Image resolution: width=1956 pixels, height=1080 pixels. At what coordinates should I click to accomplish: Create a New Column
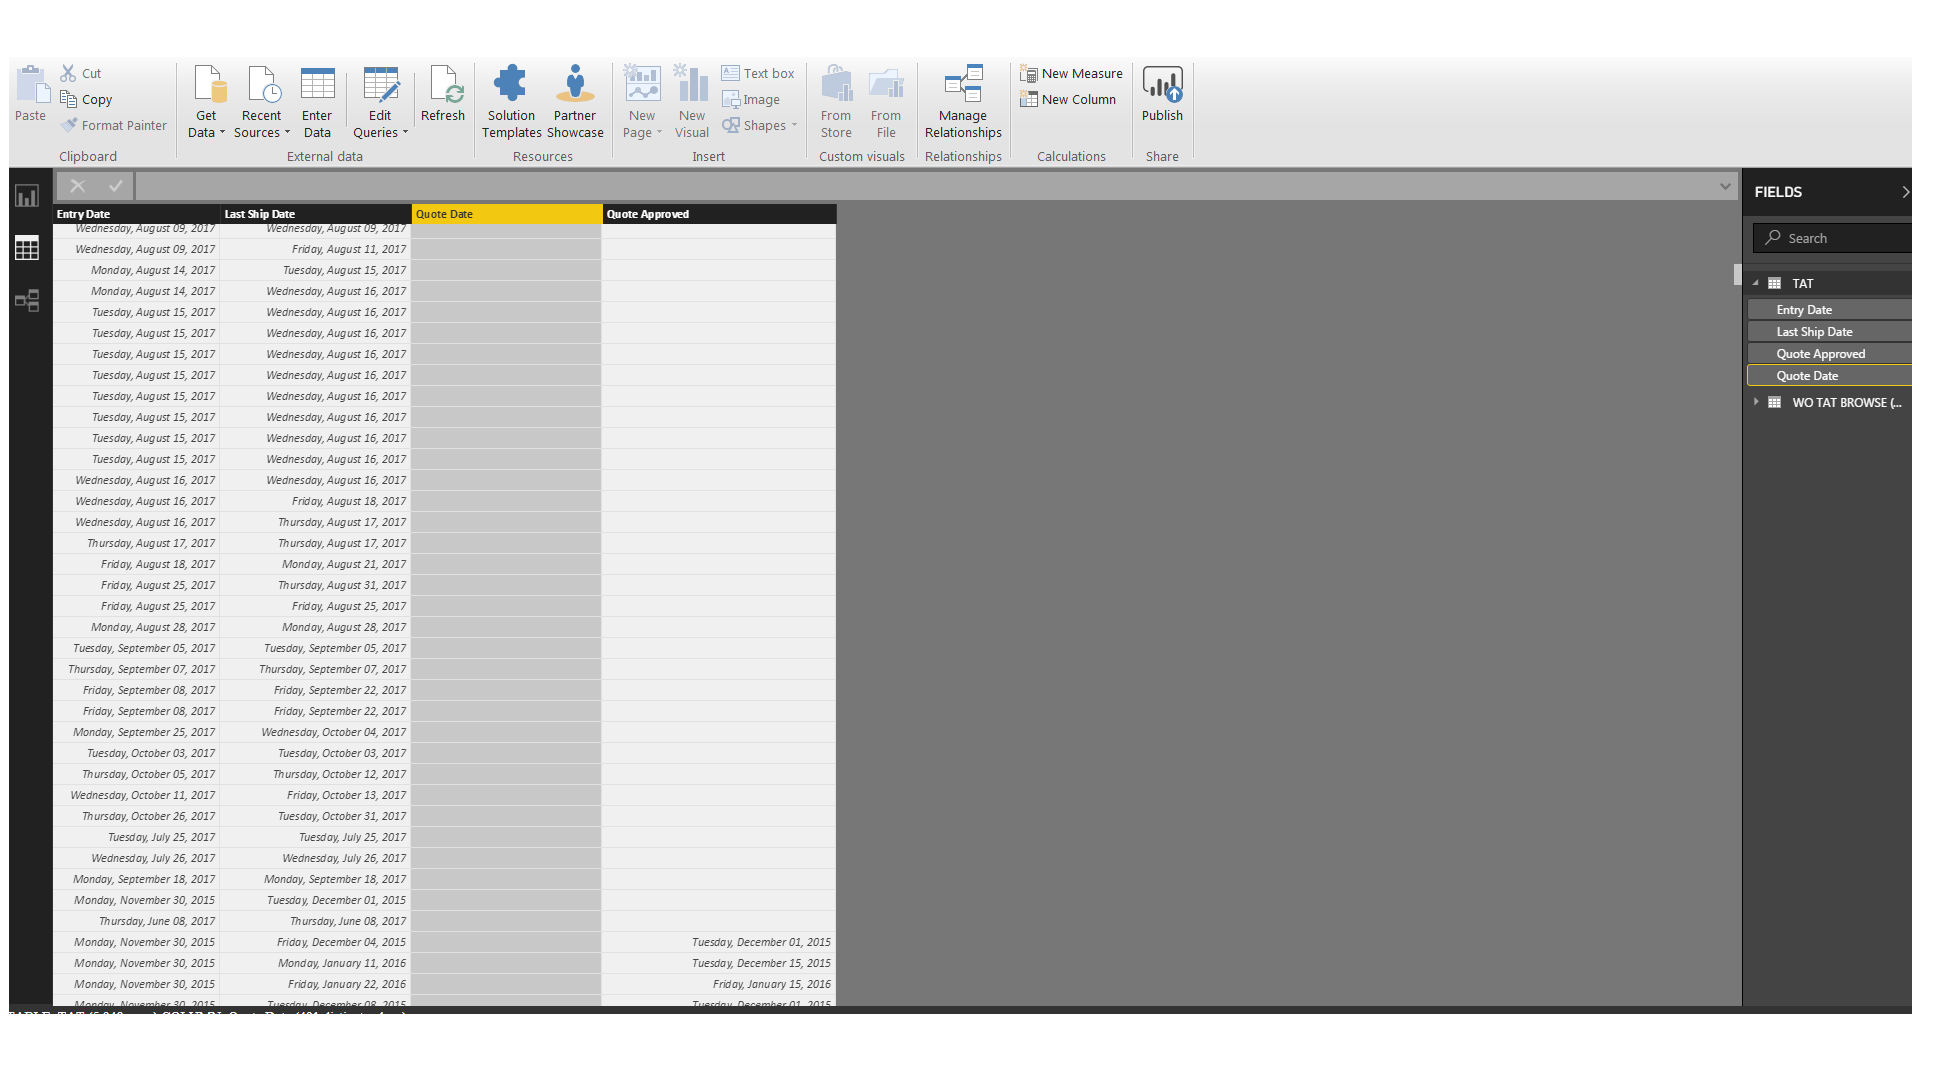[1068, 99]
